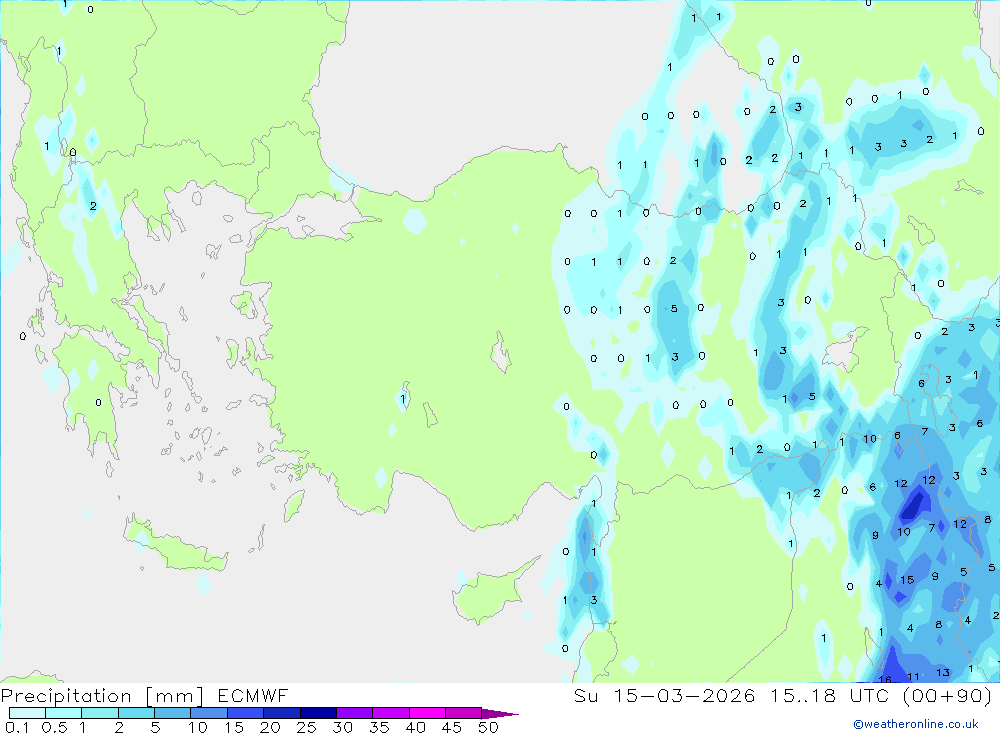Click the 'Precipitation' title word

tap(66, 696)
